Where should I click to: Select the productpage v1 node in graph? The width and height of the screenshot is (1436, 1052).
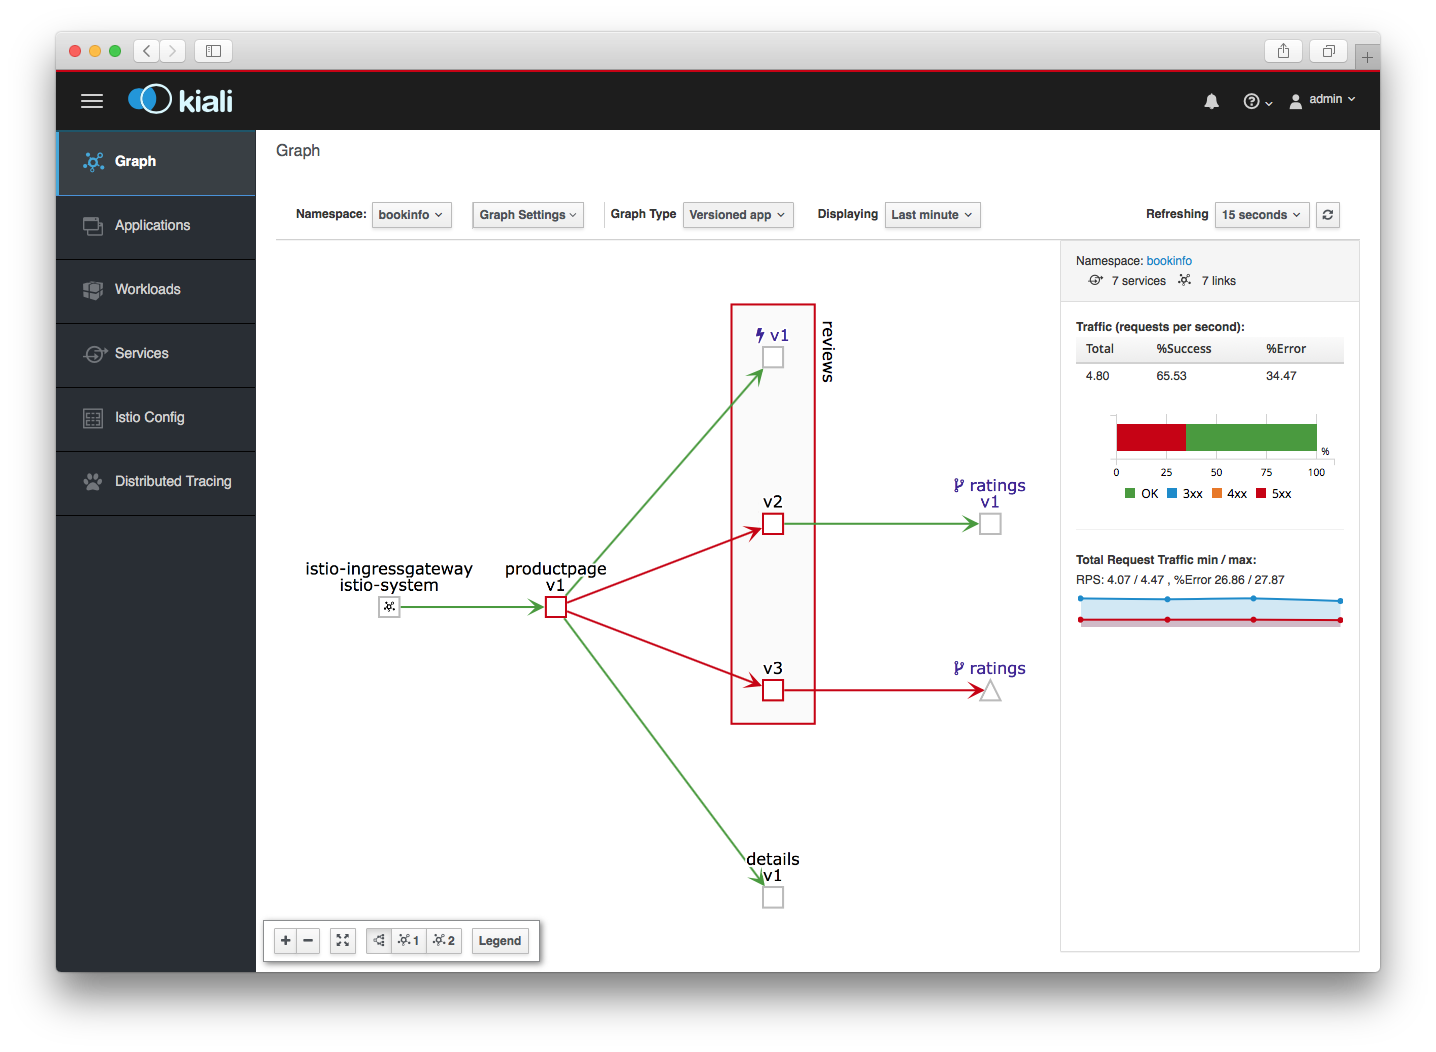point(556,607)
